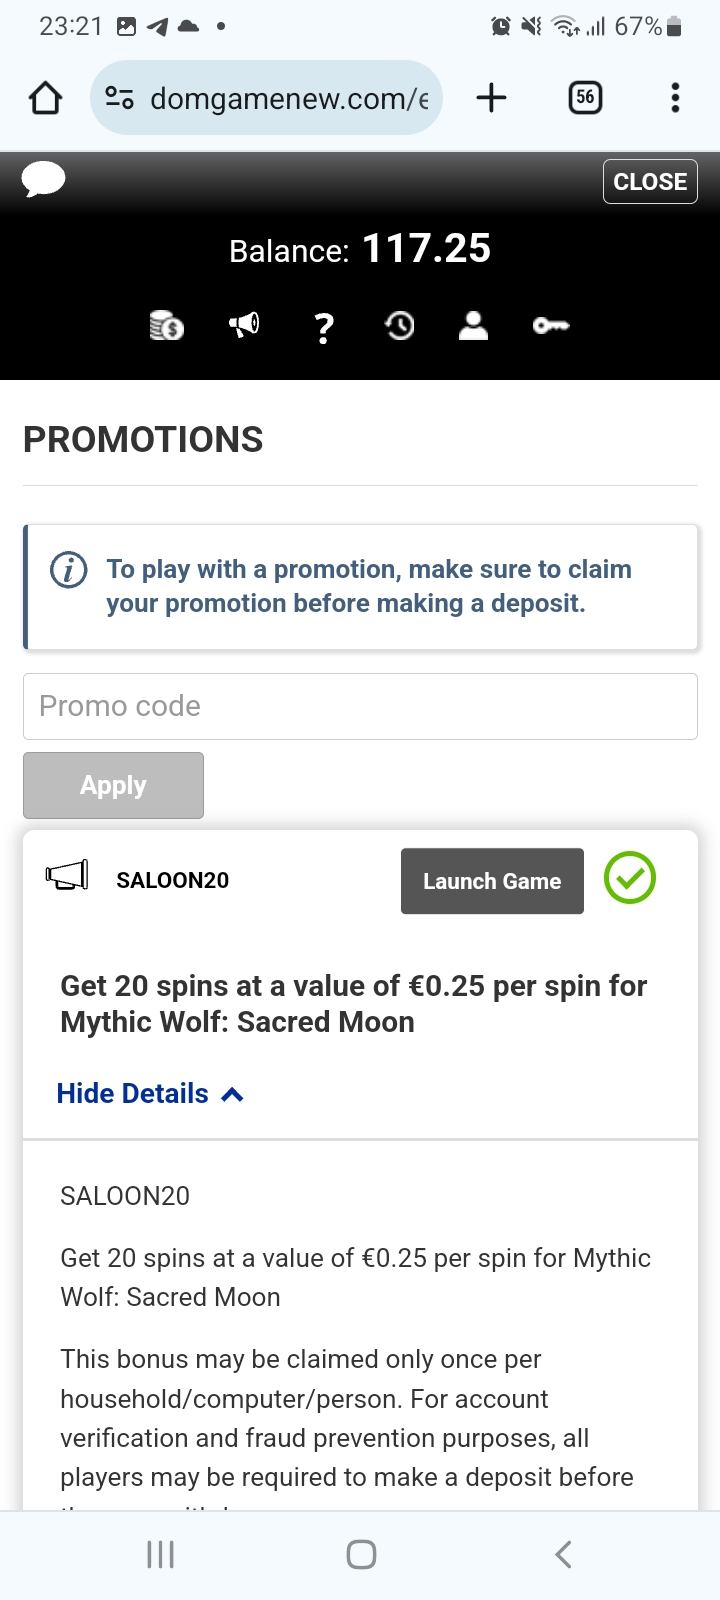Open promotions megaphone icon in header
The image size is (720, 1600).
click(x=244, y=324)
